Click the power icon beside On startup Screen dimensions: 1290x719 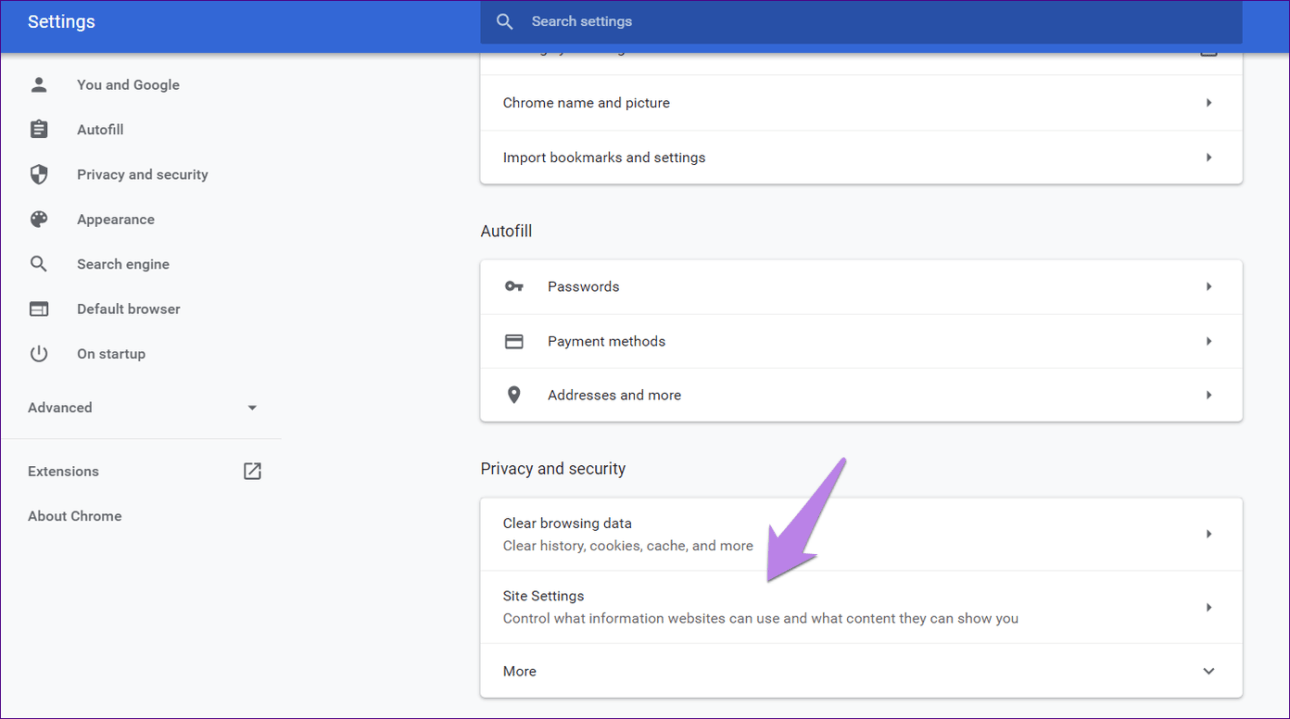click(39, 354)
